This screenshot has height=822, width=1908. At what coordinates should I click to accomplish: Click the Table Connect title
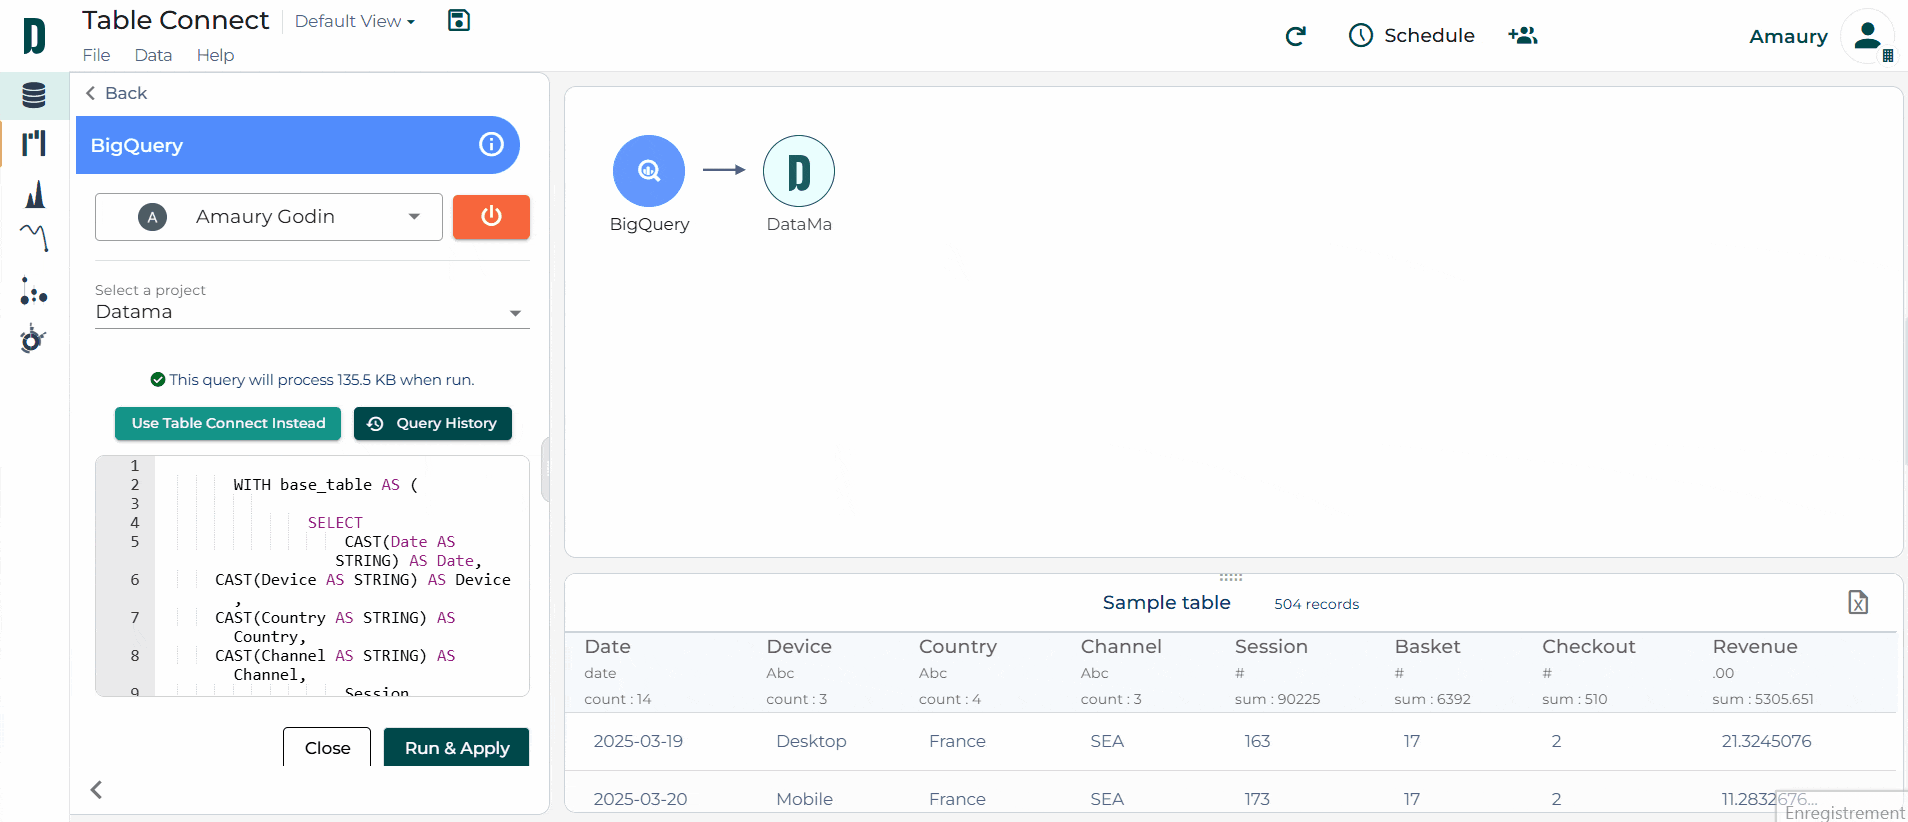coord(175,20)
